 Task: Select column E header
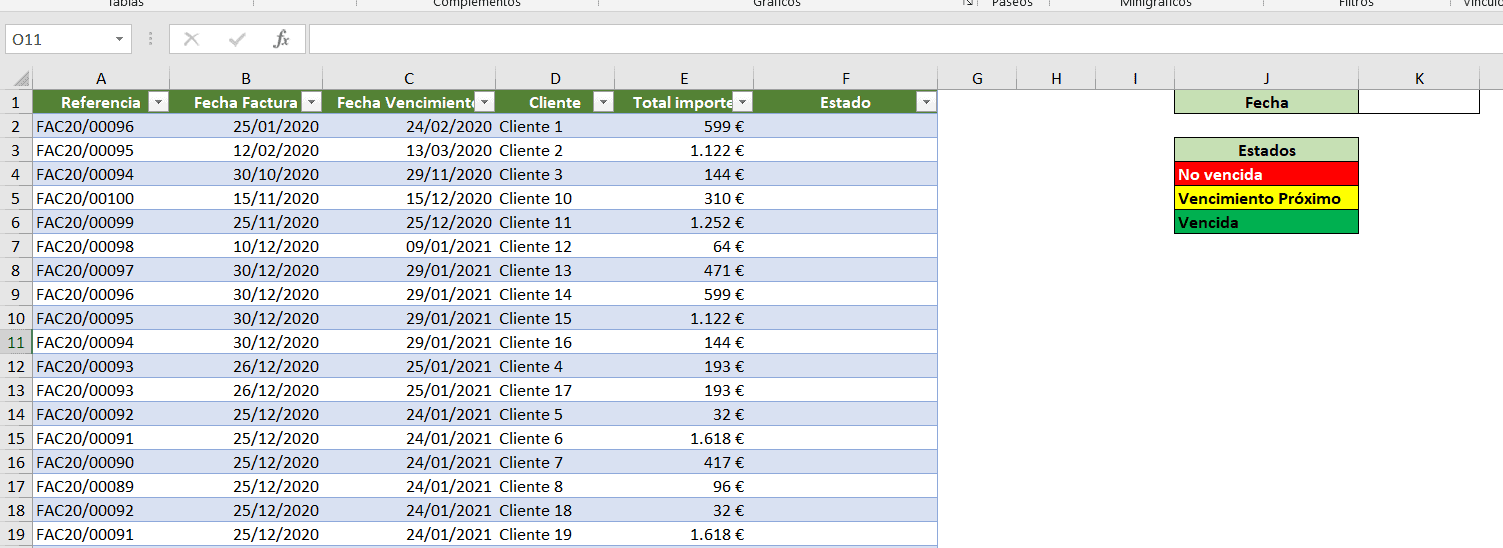(x=684, y=78)
